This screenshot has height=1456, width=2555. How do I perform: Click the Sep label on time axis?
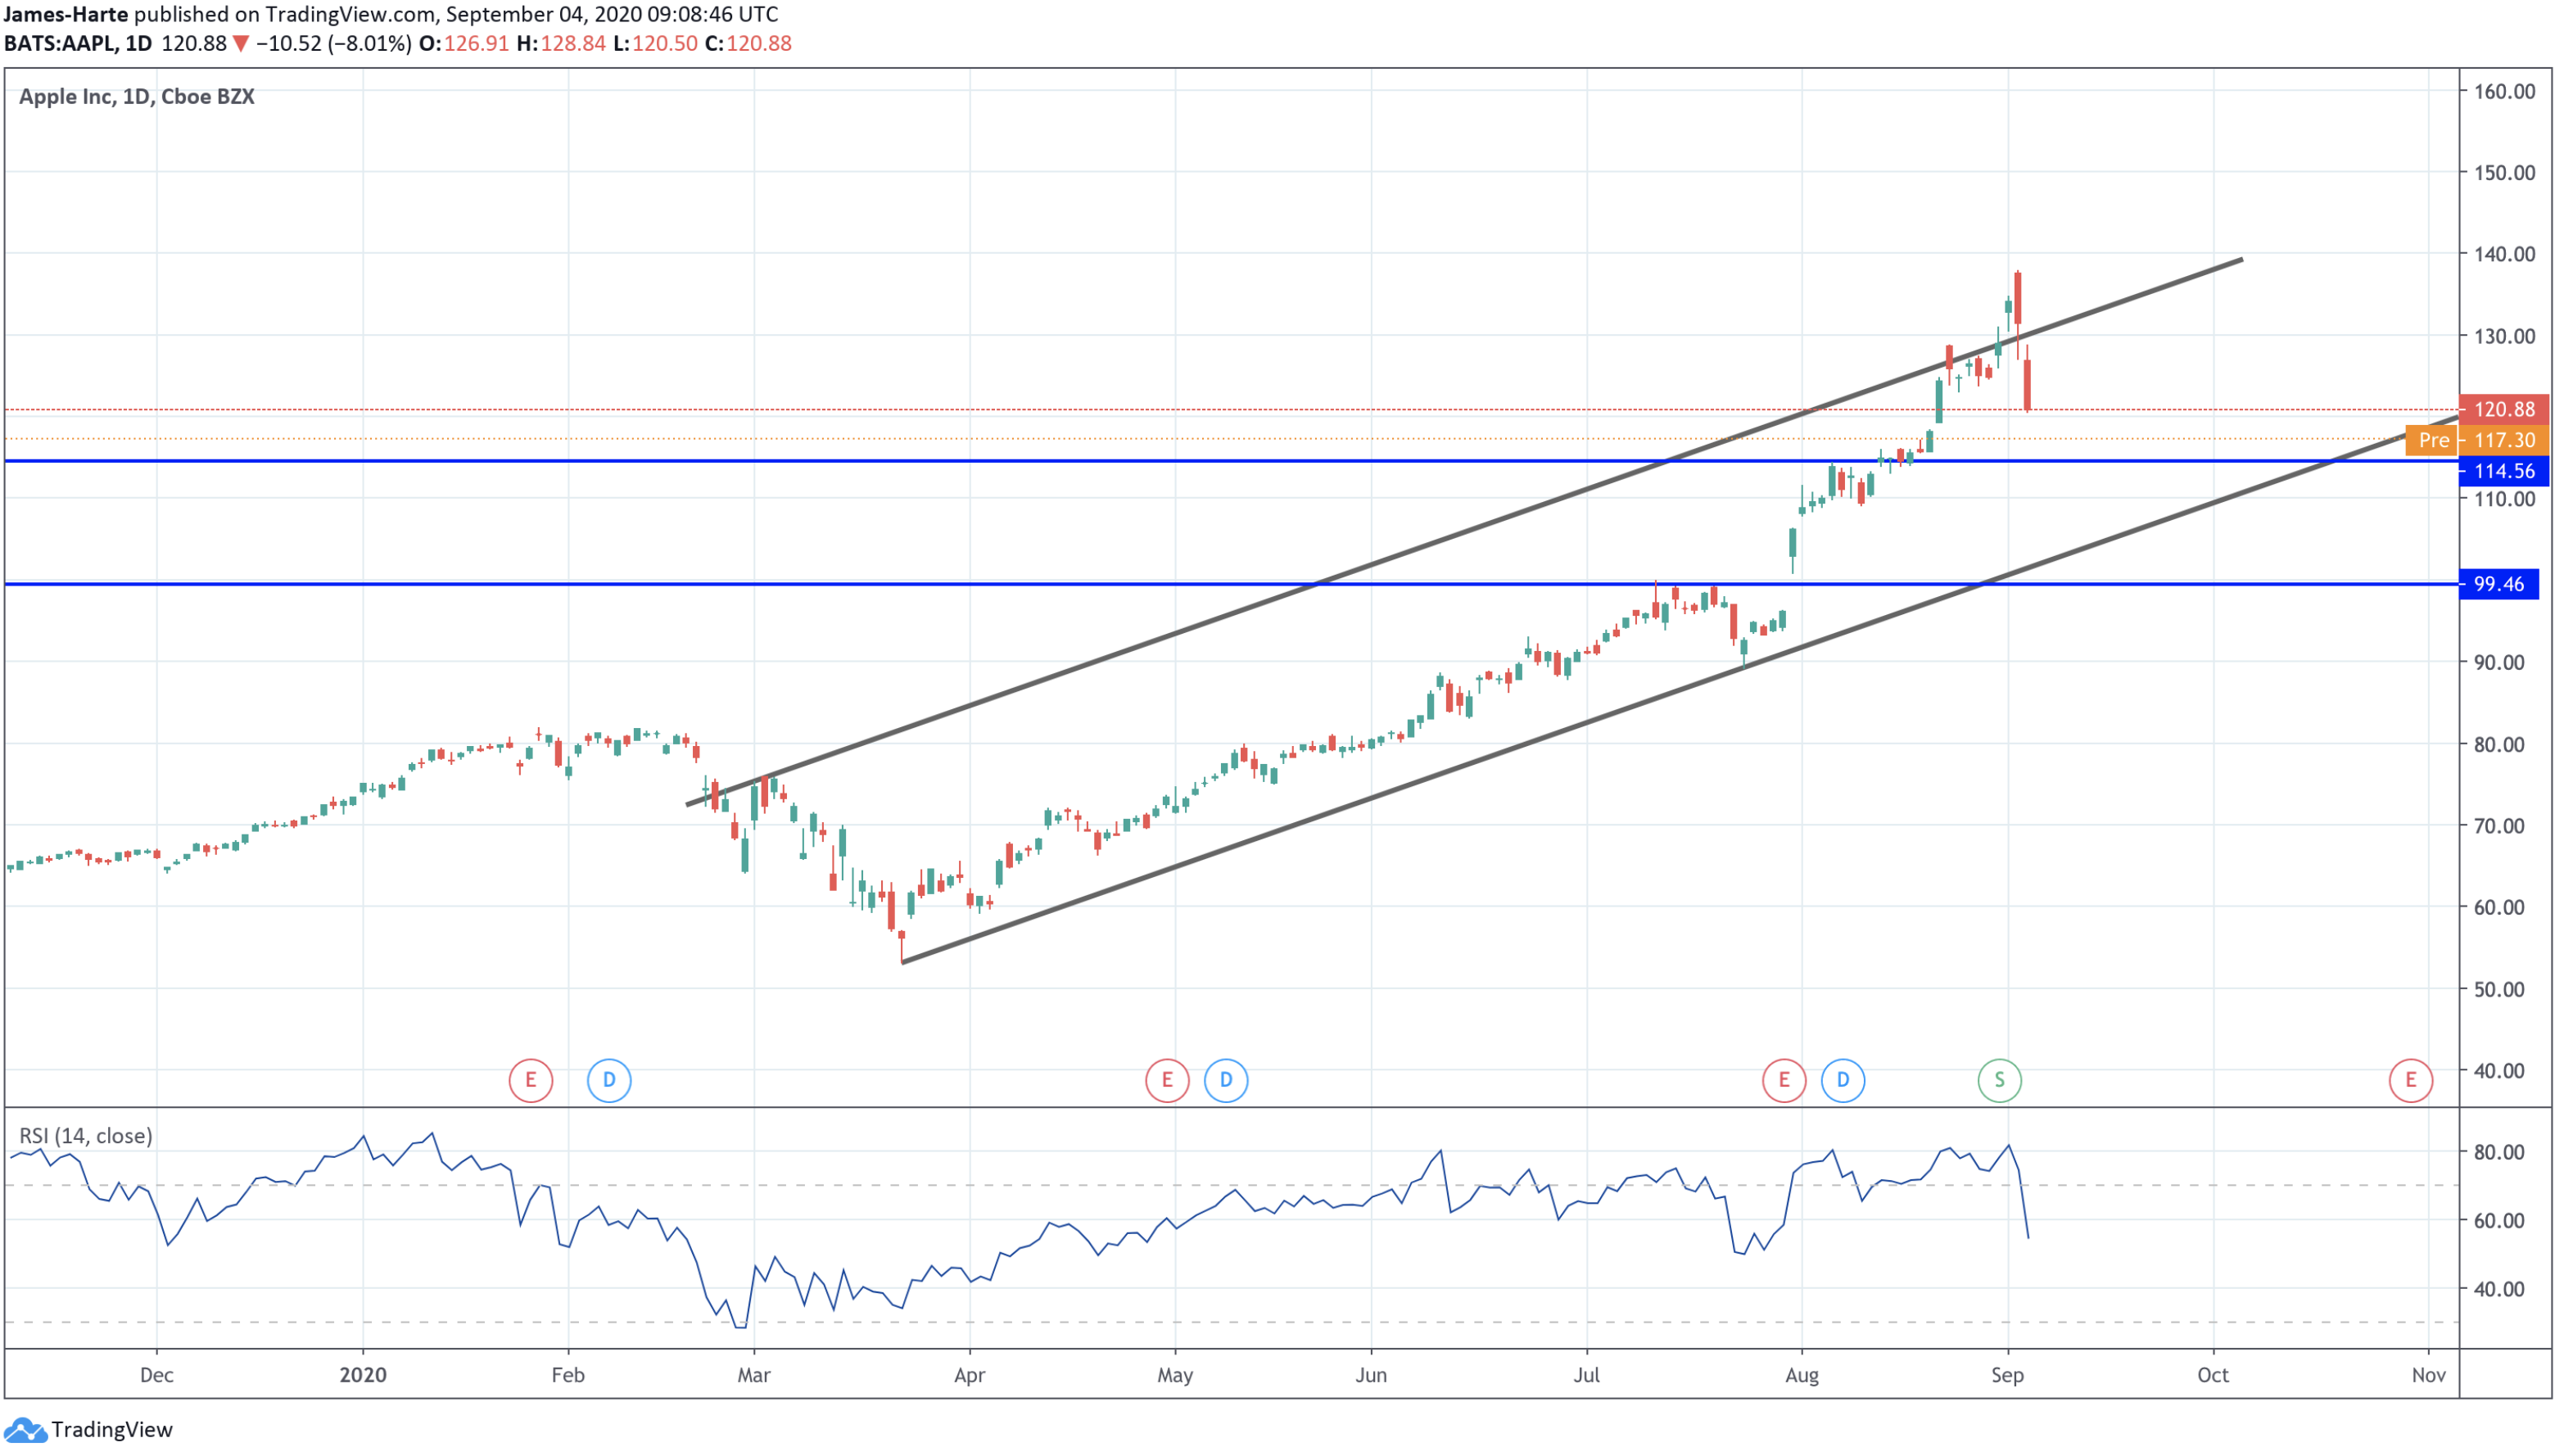tap(2006, 1375)
